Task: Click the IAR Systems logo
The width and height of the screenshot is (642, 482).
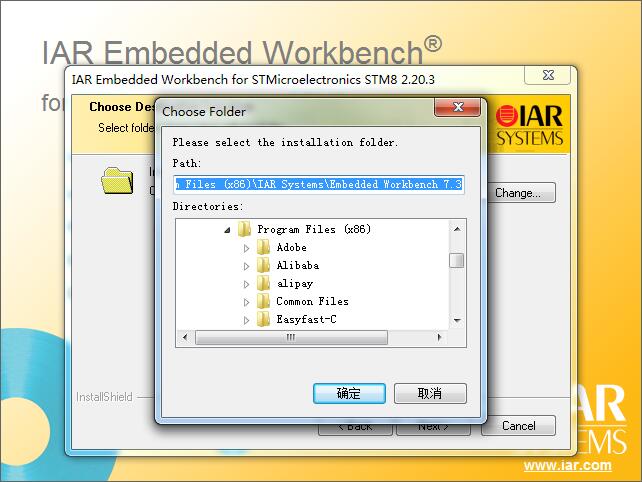Action: 529,126
